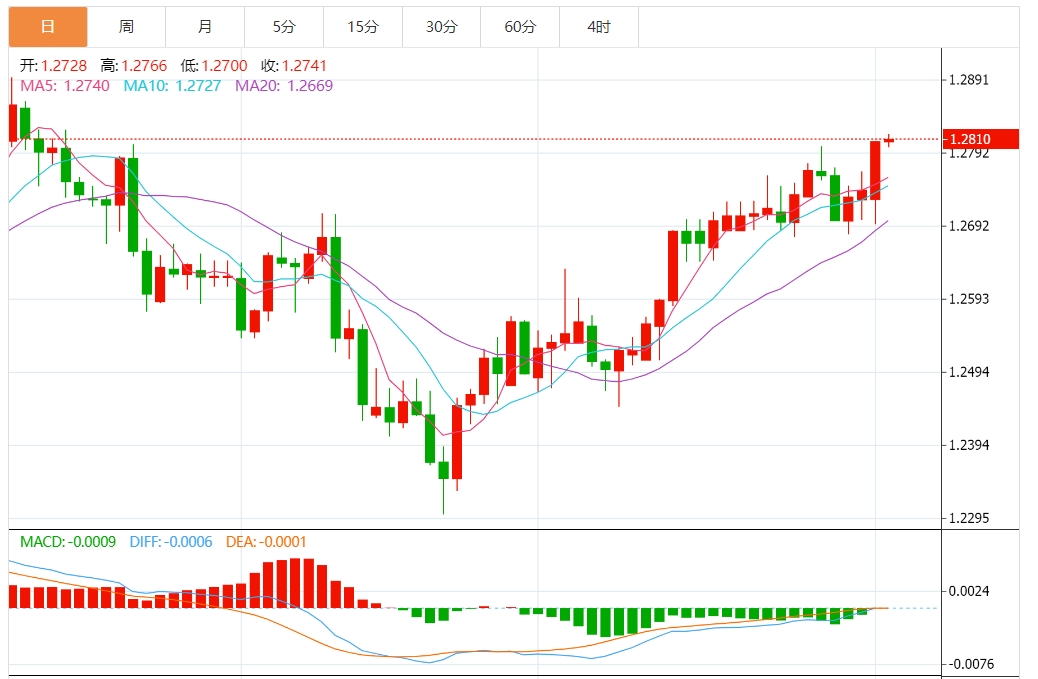Open the 15分 interval tab
Viewport: 1038px width, 679px height.
coord(363,26)
